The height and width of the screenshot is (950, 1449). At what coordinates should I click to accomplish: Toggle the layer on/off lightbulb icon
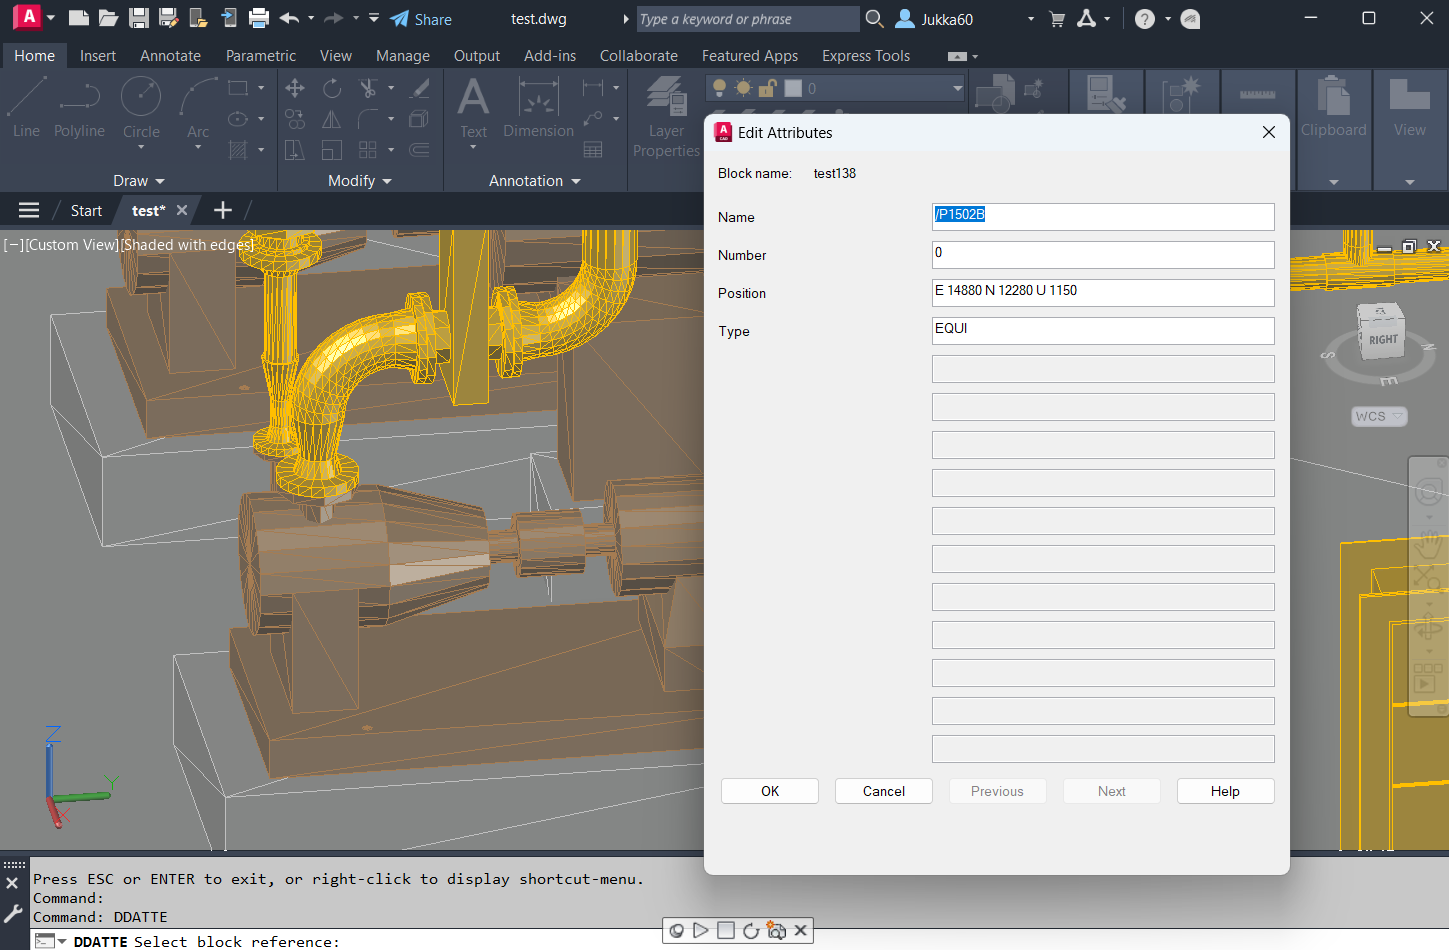[x=719, y=89]
